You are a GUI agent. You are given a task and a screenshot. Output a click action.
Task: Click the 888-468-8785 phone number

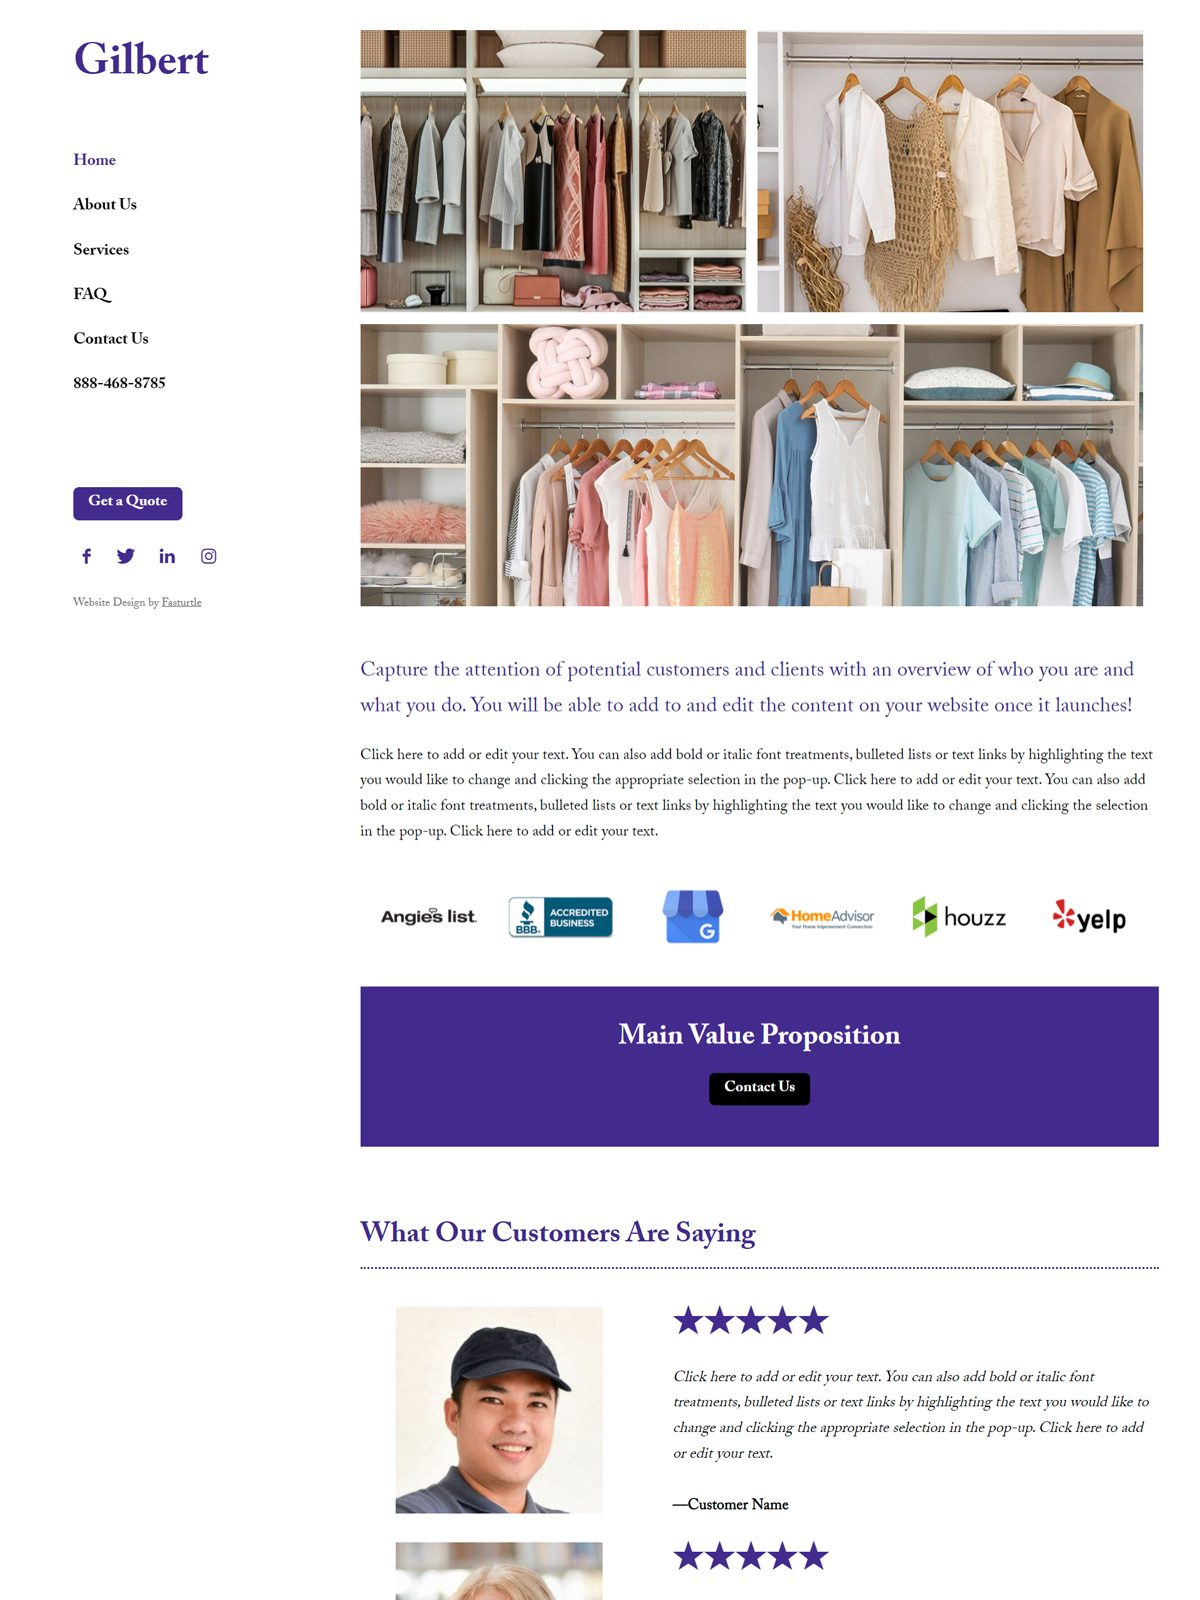[x=119, y=383]
